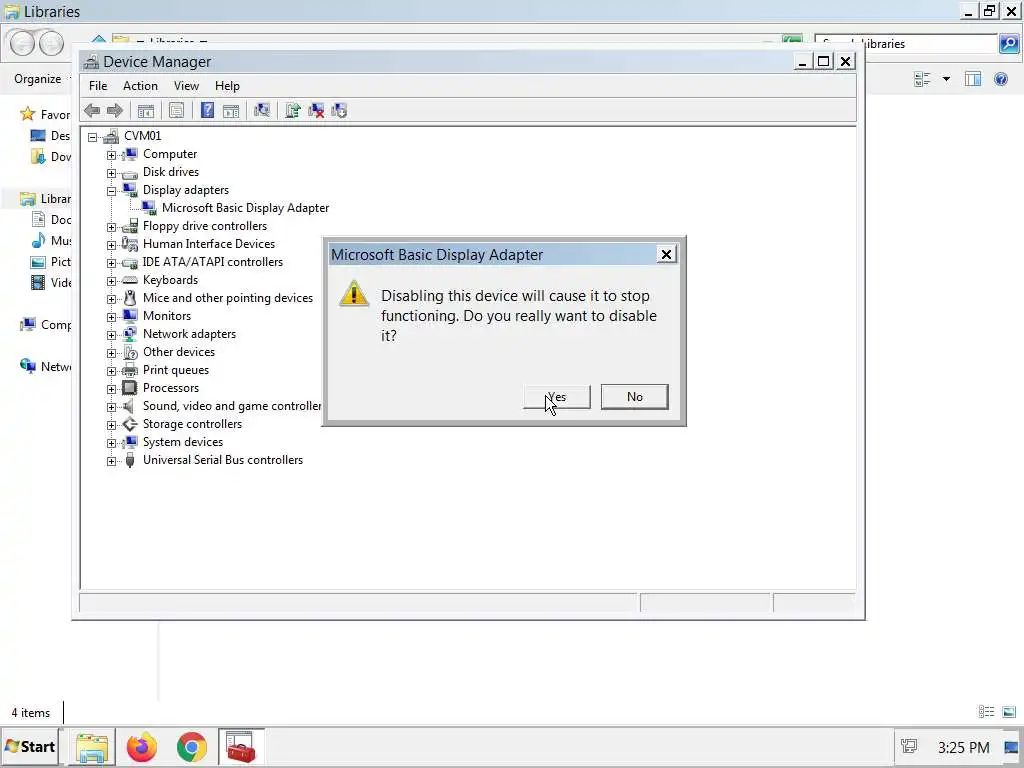Viewport: 1024px width, 768px height.
Task: Click the change-view icon in Libraries toolbar
Action: click(922, 79)
